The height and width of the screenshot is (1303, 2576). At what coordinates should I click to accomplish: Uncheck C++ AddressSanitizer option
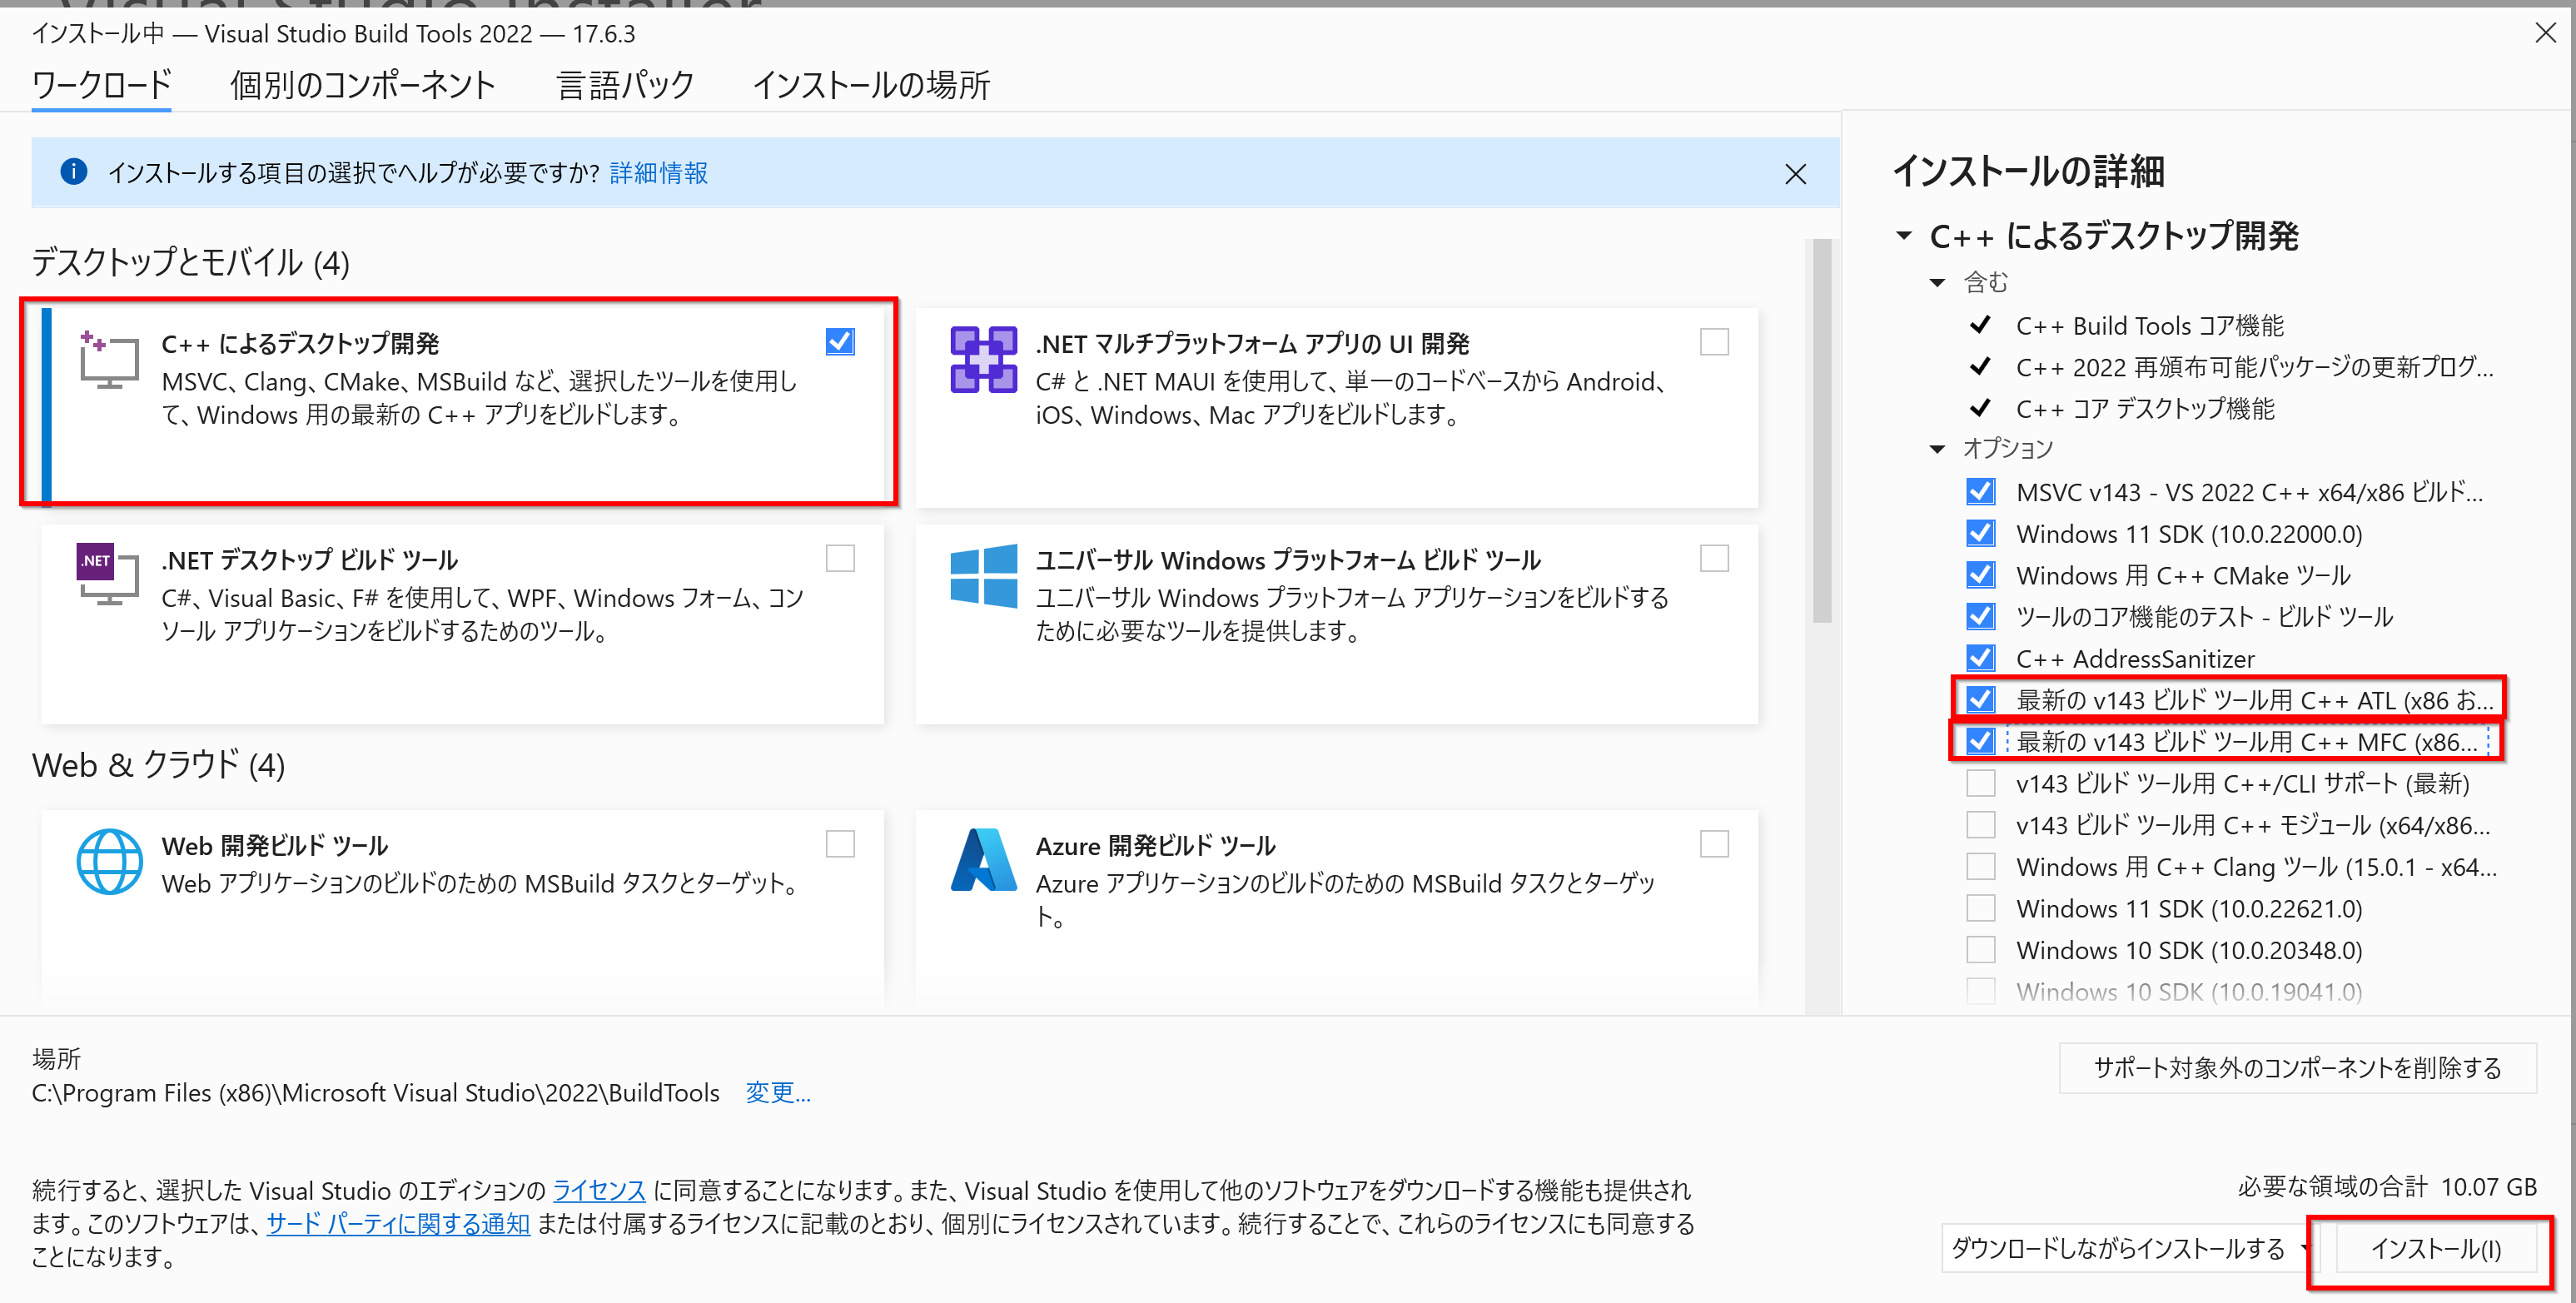click(1980, 658)
